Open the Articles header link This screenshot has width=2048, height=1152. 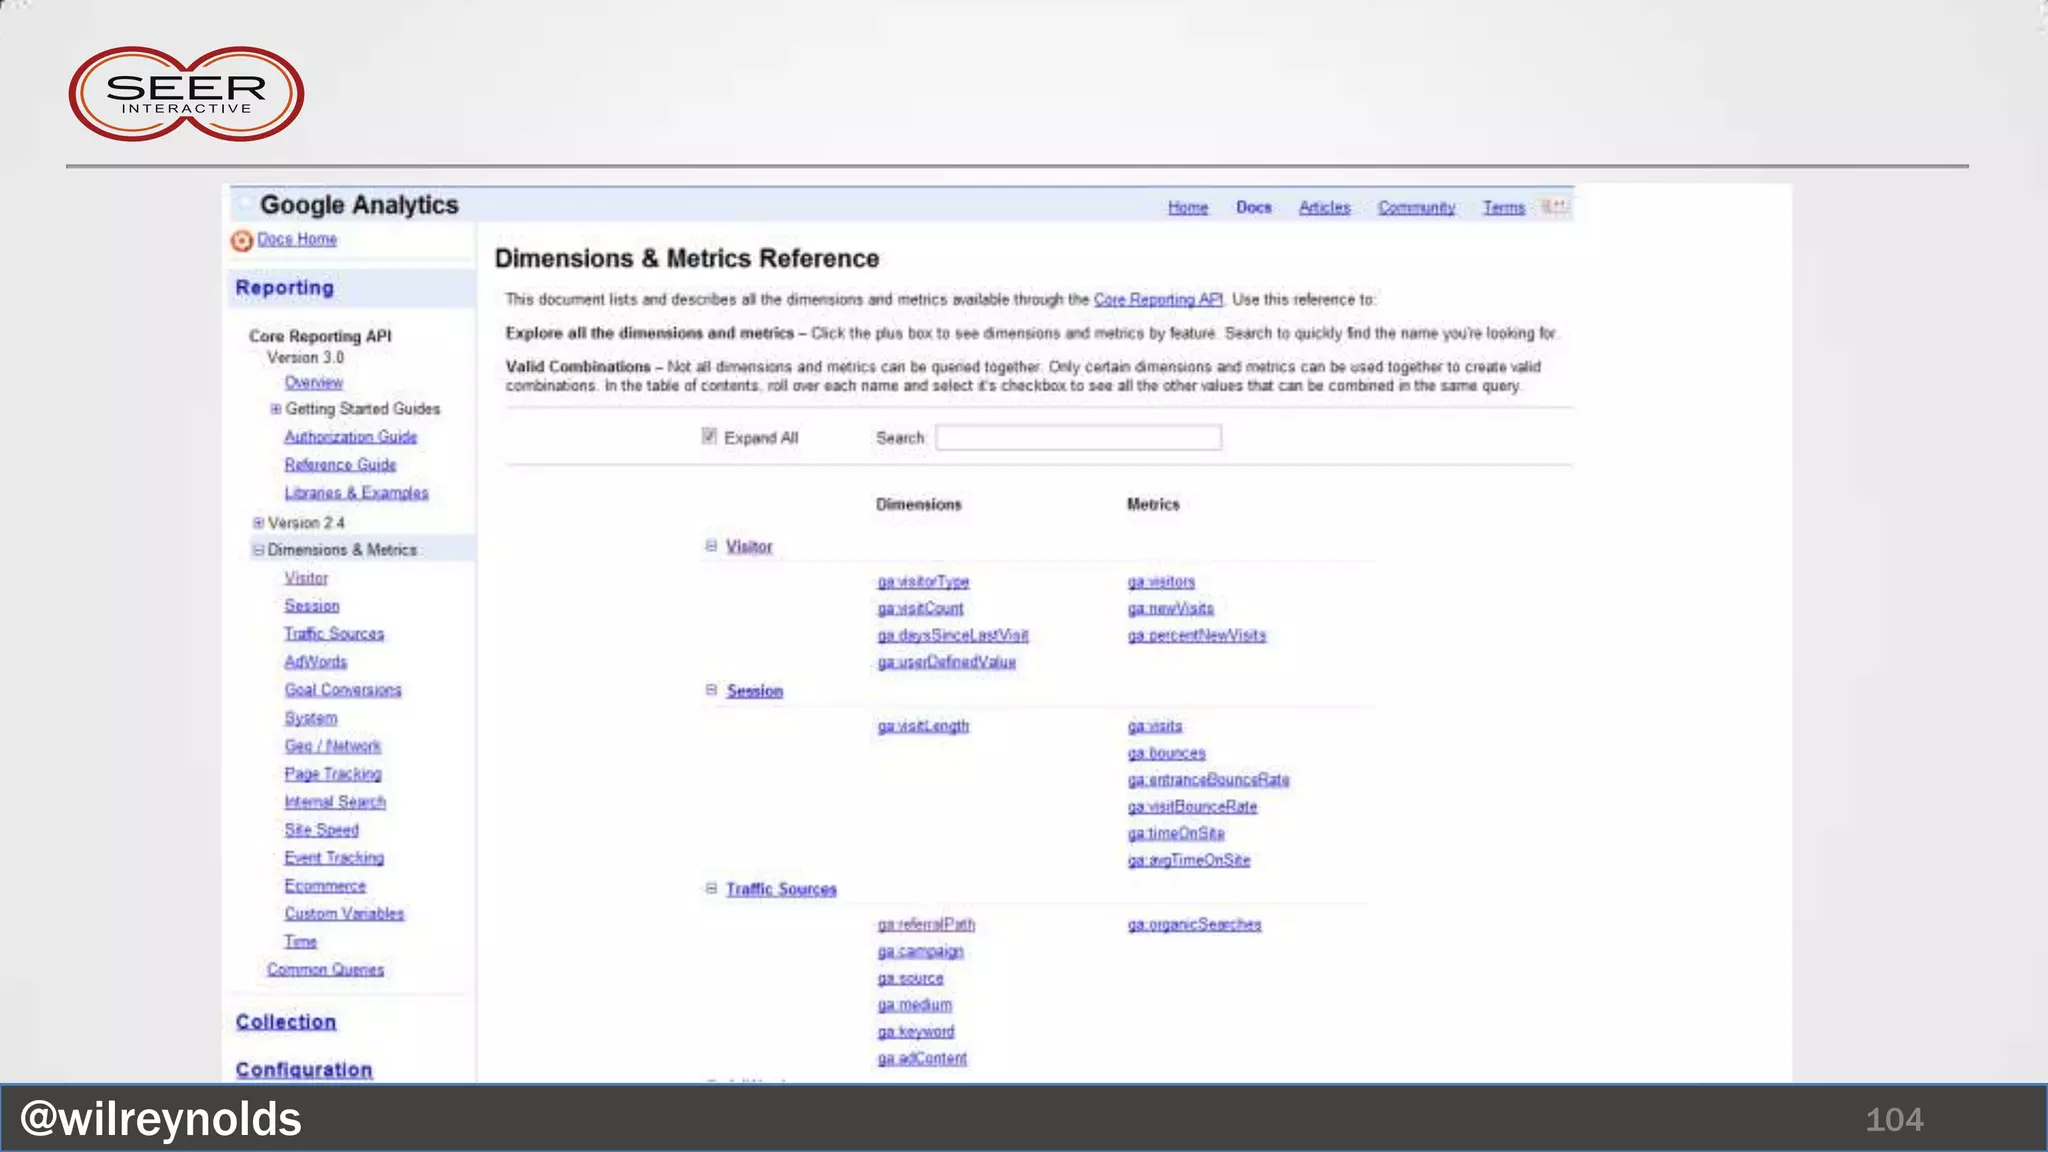(x=1324, y=208)
